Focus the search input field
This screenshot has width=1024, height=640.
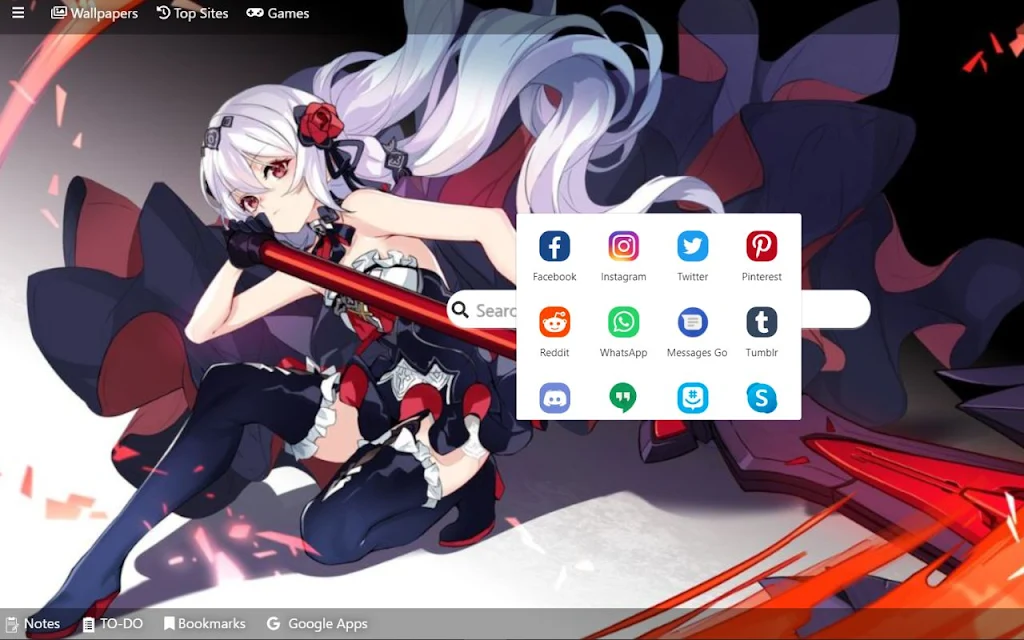coord(658,309)
